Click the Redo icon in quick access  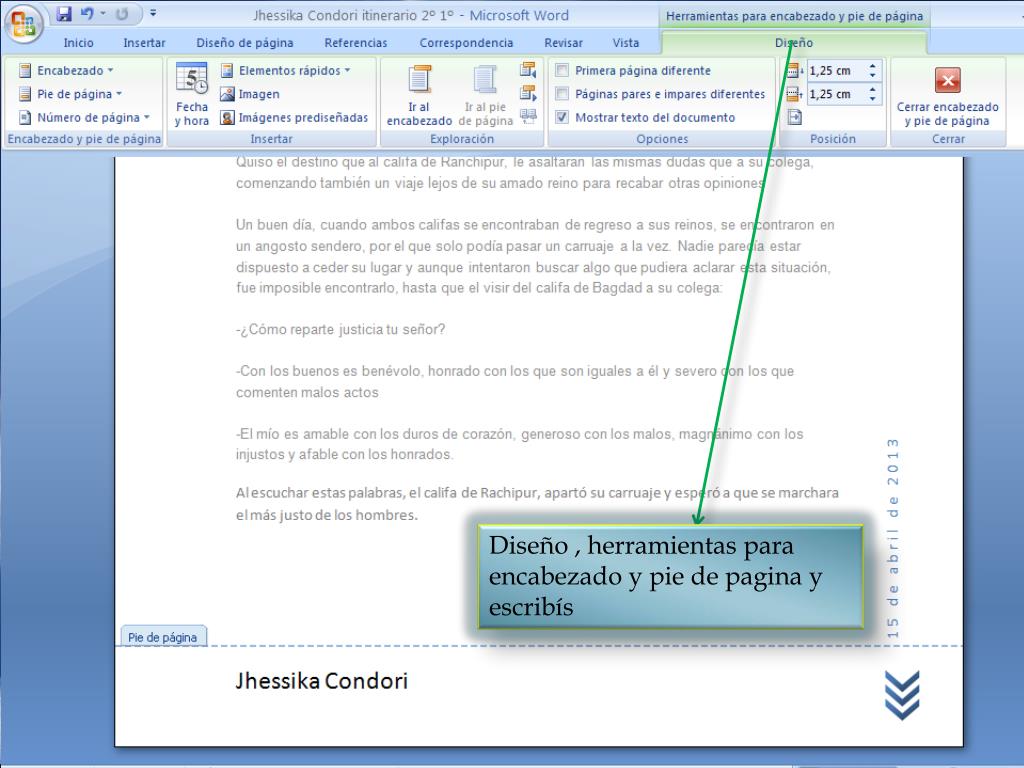click(x=122, y=14)
